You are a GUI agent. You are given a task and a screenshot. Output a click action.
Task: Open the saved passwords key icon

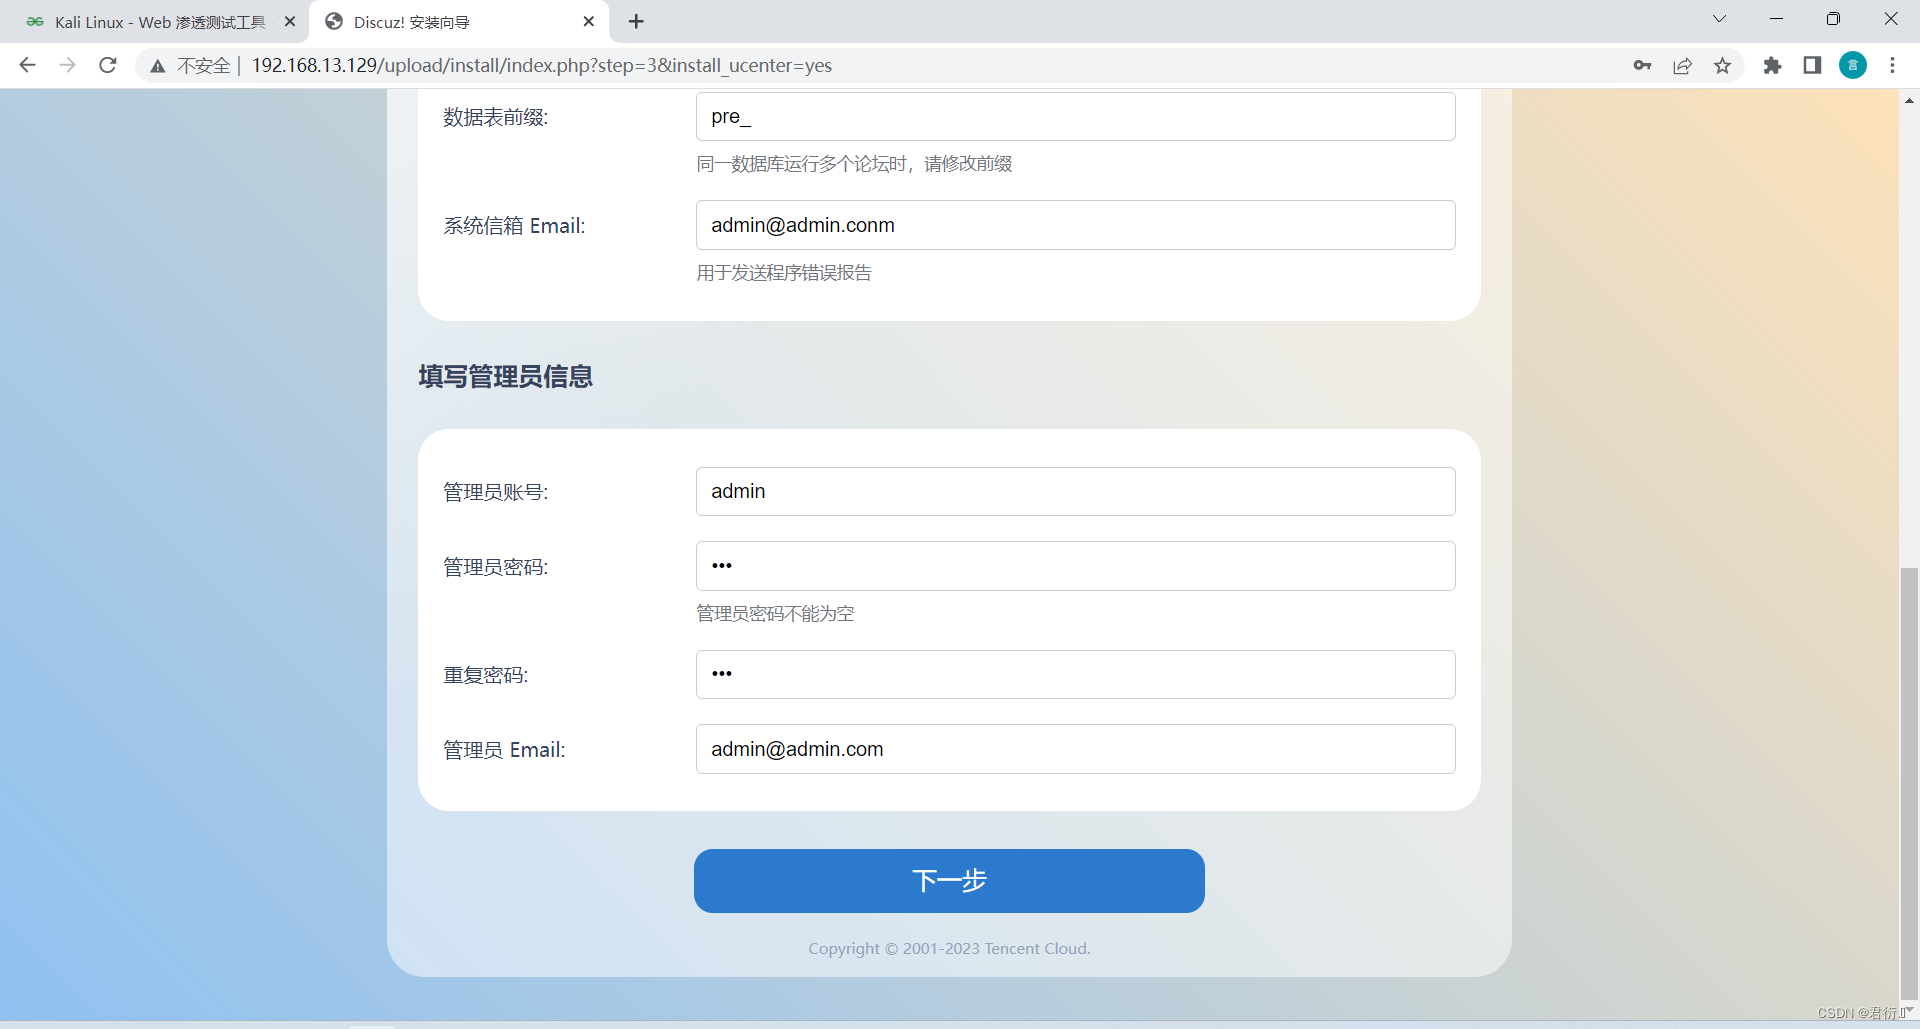pos(1642,65)
